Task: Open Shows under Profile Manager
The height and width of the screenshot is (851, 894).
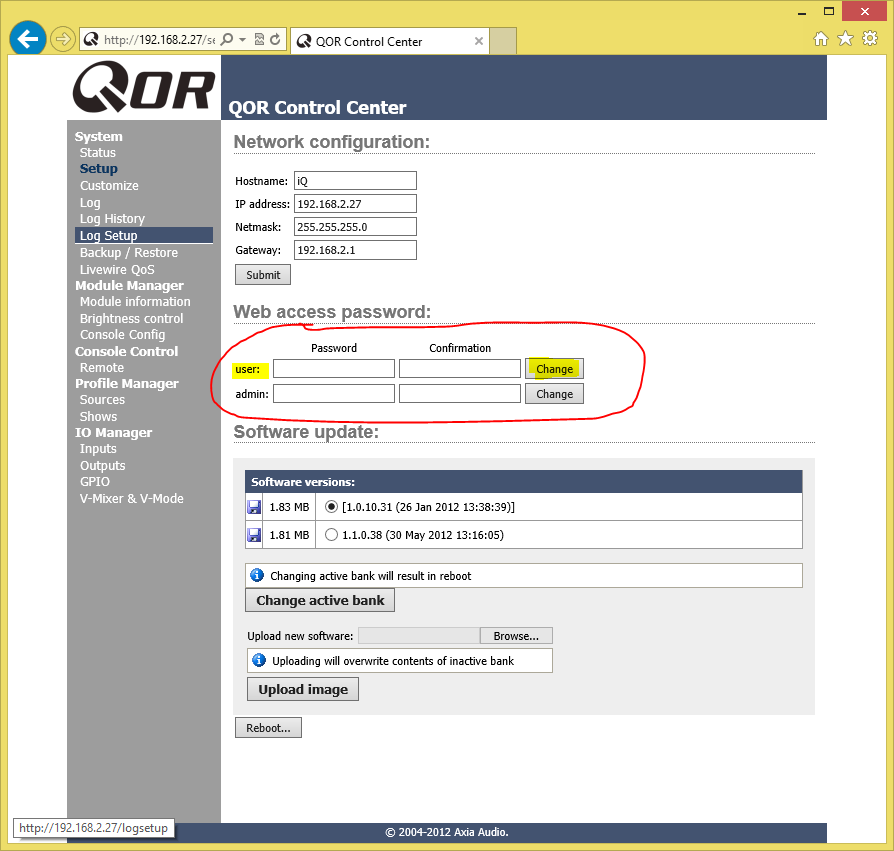Action: pyautogui.click(x=98, y=417)
